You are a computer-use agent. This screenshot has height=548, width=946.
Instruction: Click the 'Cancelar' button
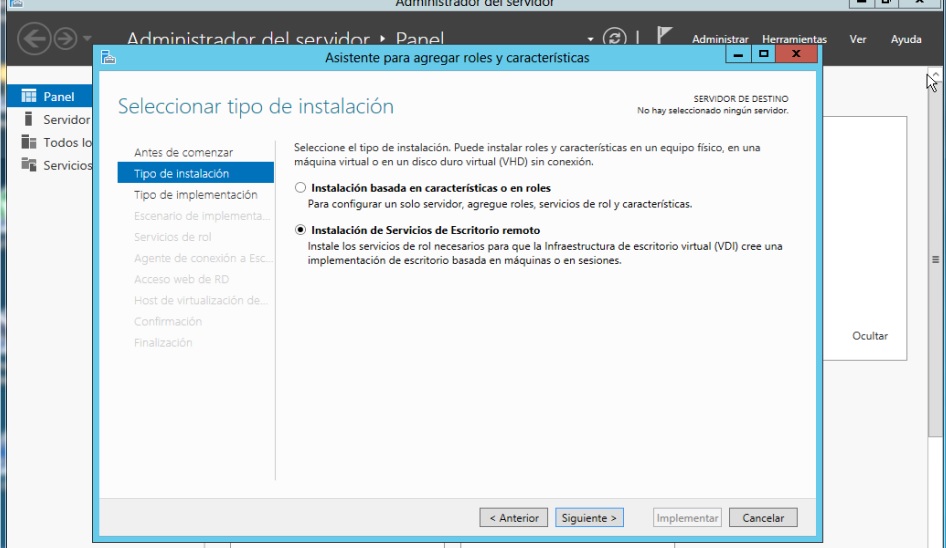point(763,518)
